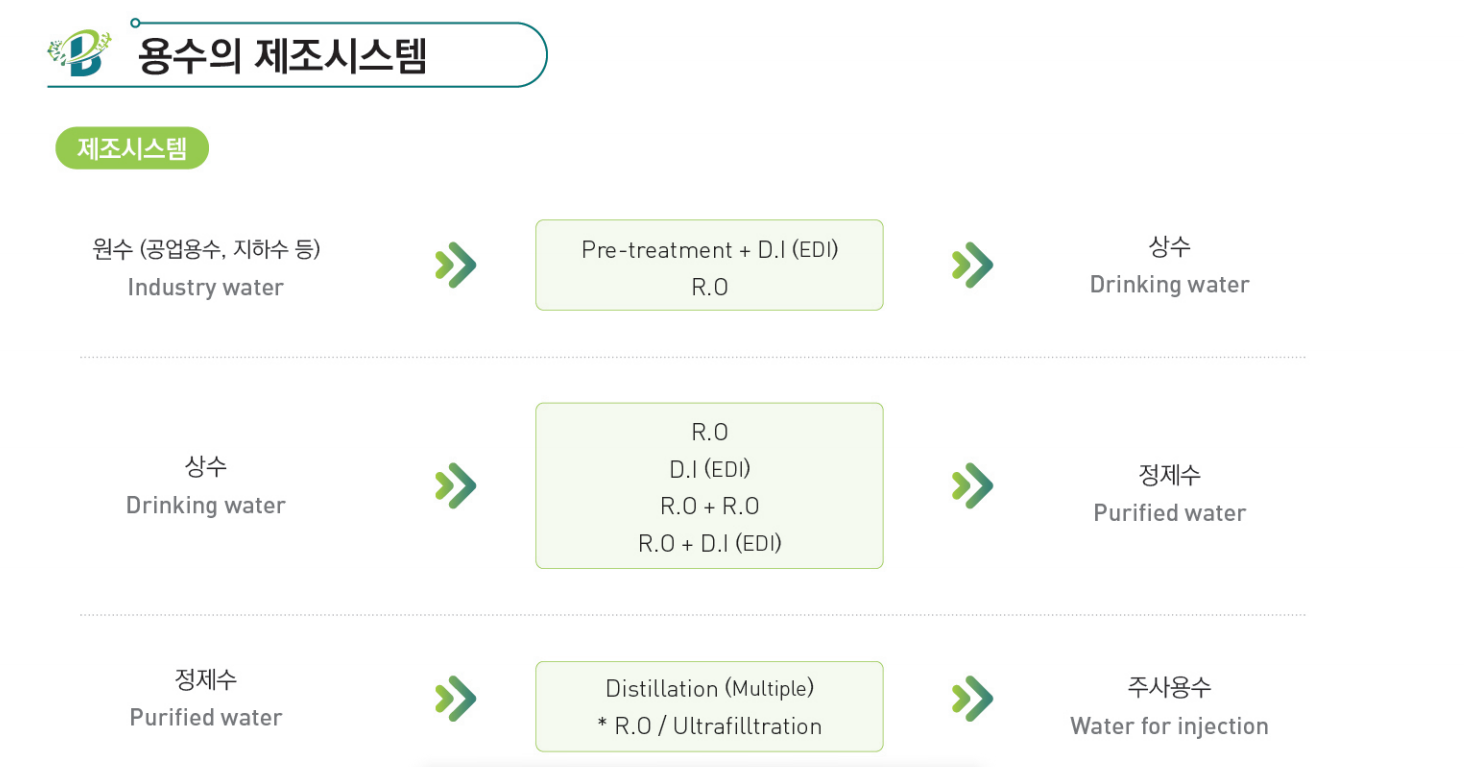The image size is (1464, 767).
Task: Click arrow icon after left Drinking water
Action: click(456, 485)
